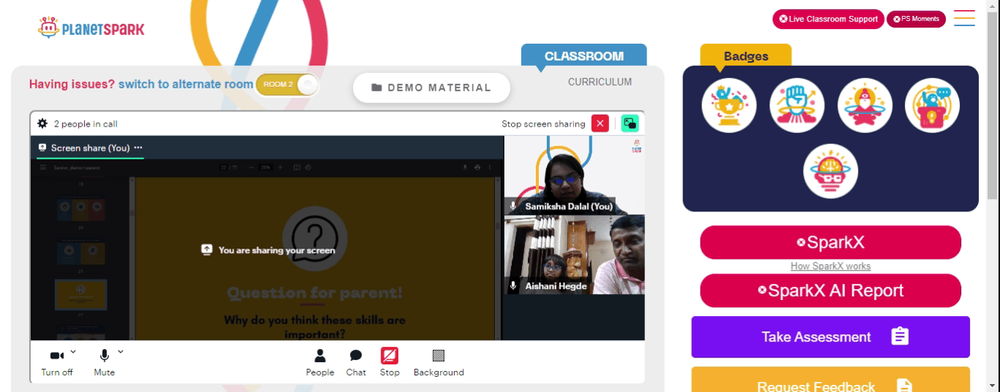The height and width of the screenshot is (392, 1000).
Task: Open Live Classroom Support
Action: [x=828, y=19]
